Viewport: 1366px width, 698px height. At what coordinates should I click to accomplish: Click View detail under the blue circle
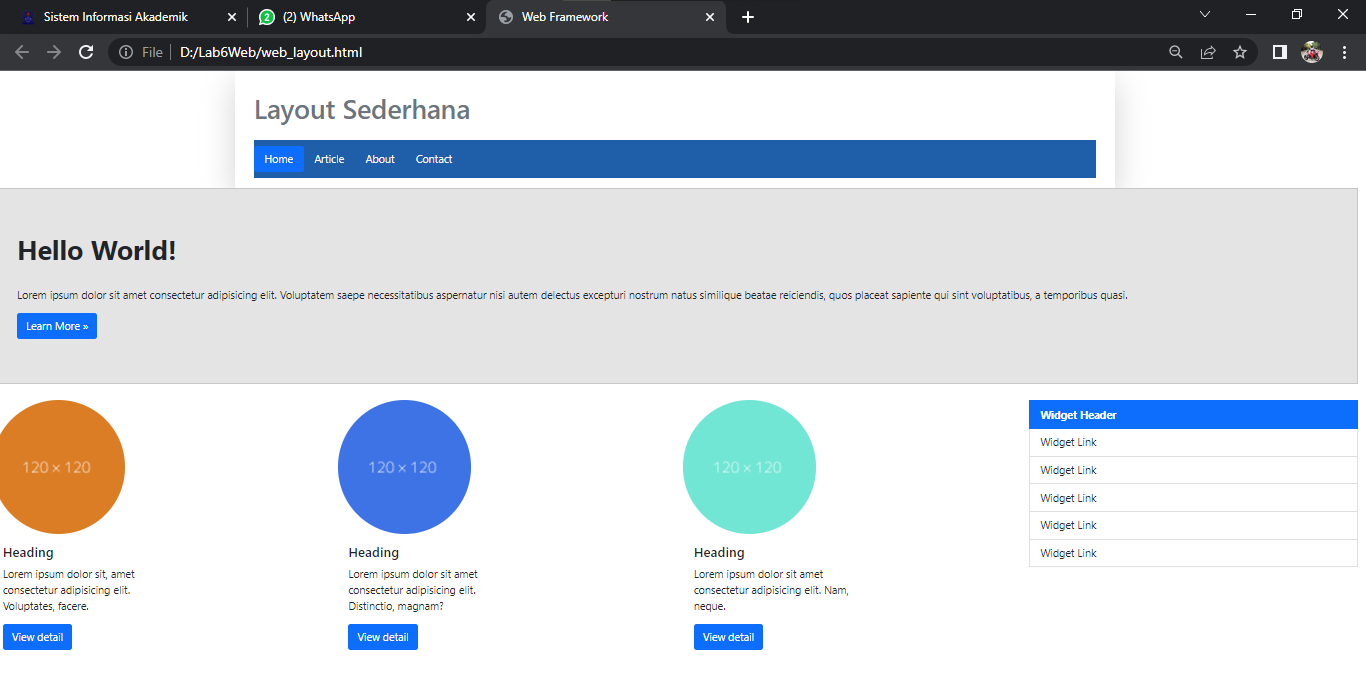(x=383, y=637)
